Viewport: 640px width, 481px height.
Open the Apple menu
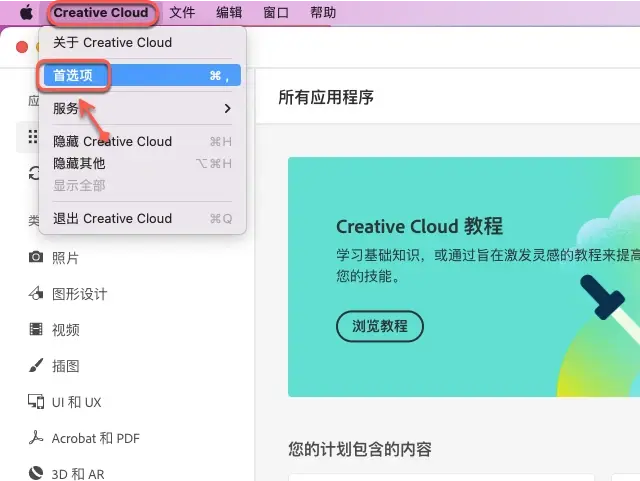(27, 13)
